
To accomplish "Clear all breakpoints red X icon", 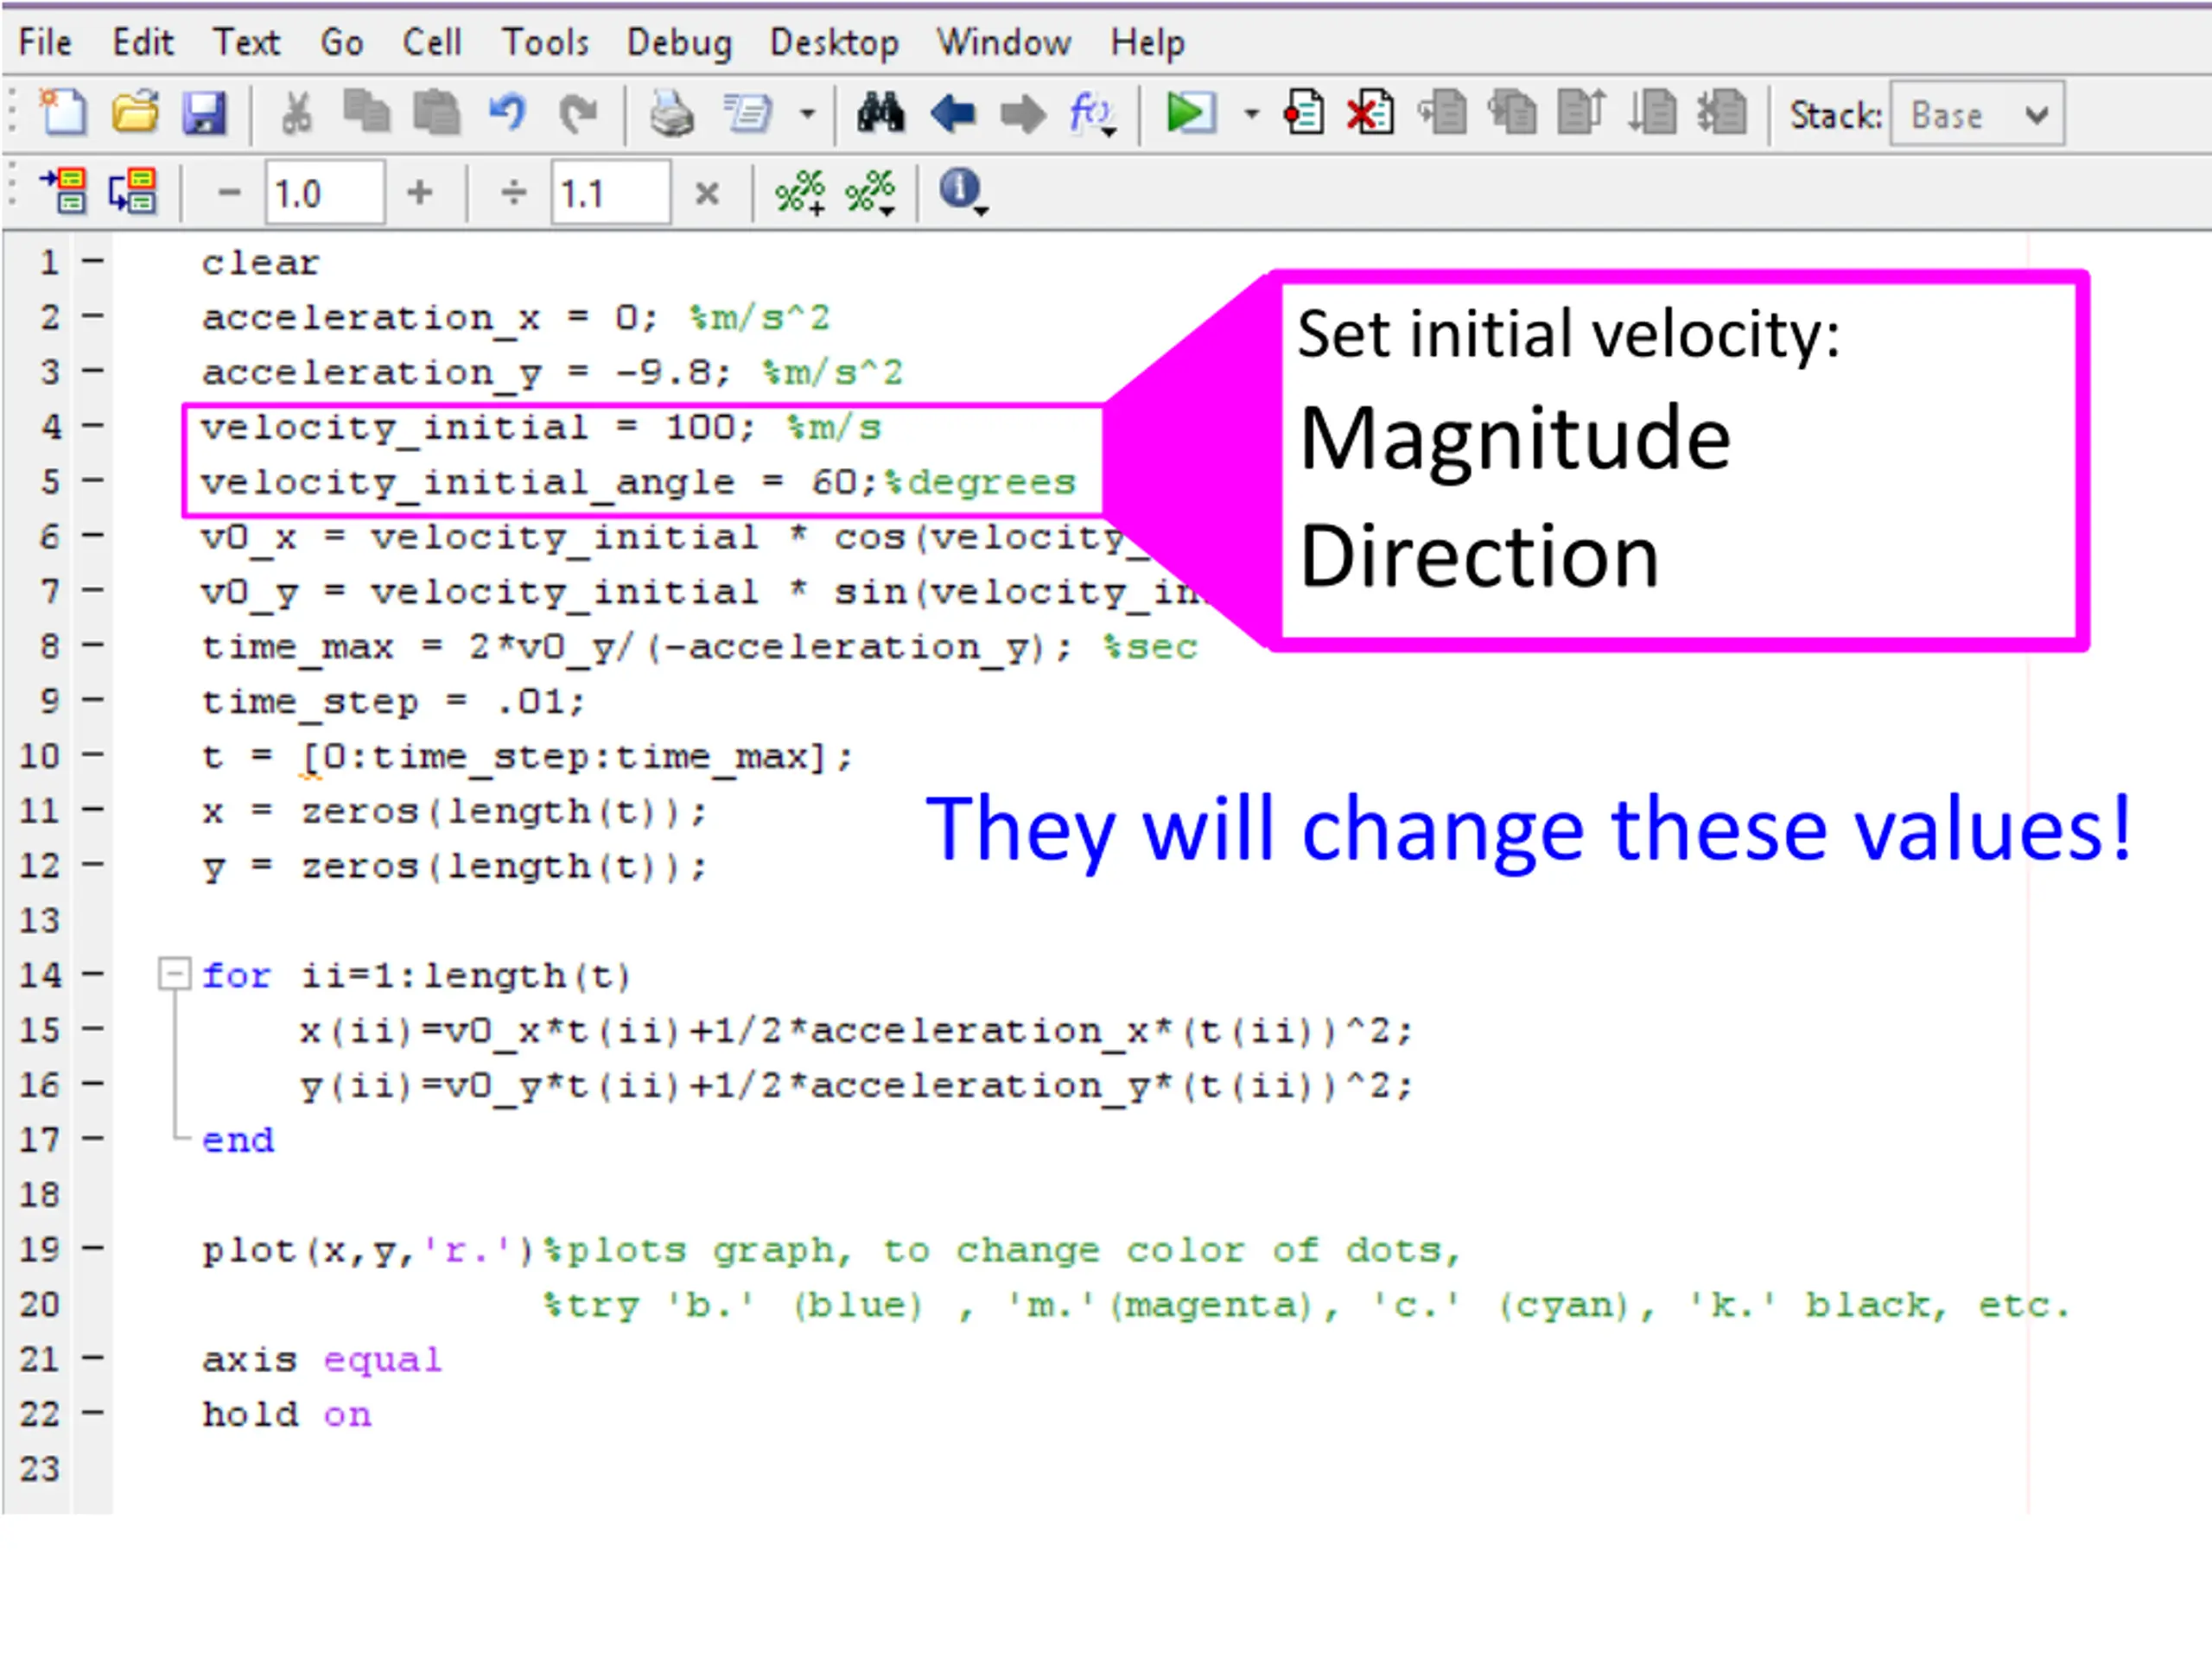I will tap(1370, 113).
